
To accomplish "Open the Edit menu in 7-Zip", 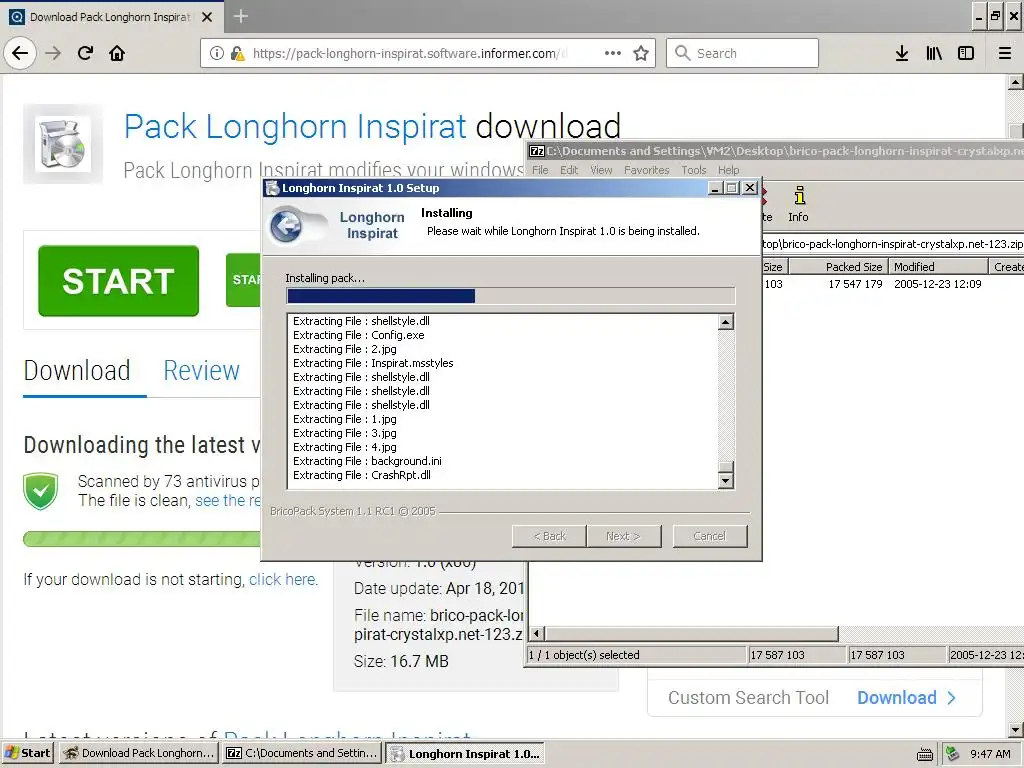I will pyautogui.click(x=569, y=170).
